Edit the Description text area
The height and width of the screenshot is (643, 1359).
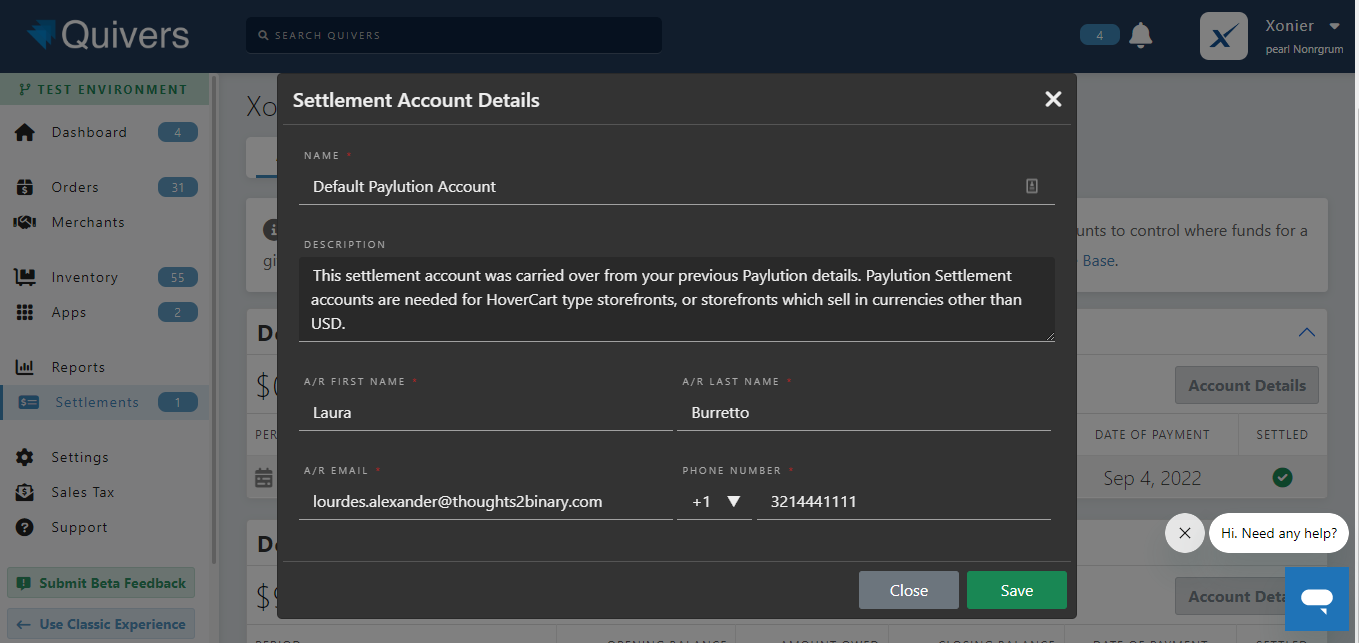(676, 299)
